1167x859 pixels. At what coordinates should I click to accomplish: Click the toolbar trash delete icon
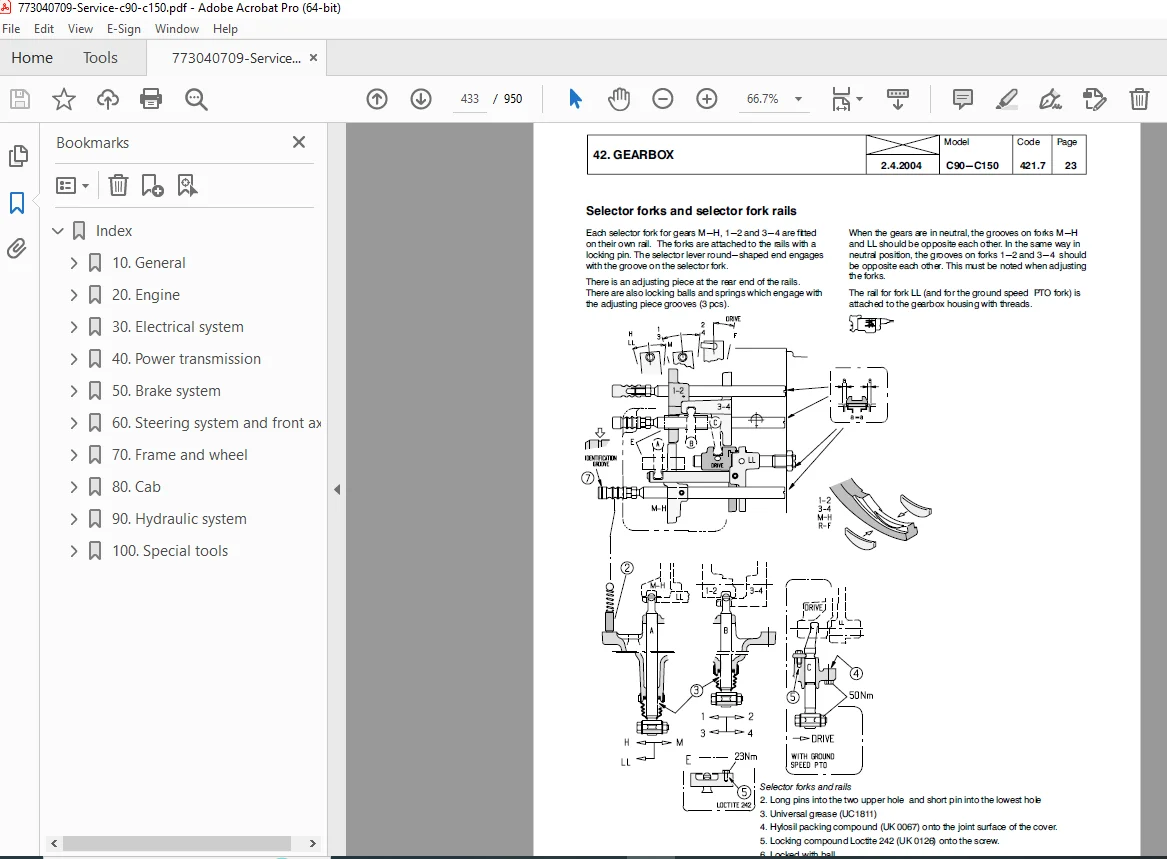pos(1139,99)
